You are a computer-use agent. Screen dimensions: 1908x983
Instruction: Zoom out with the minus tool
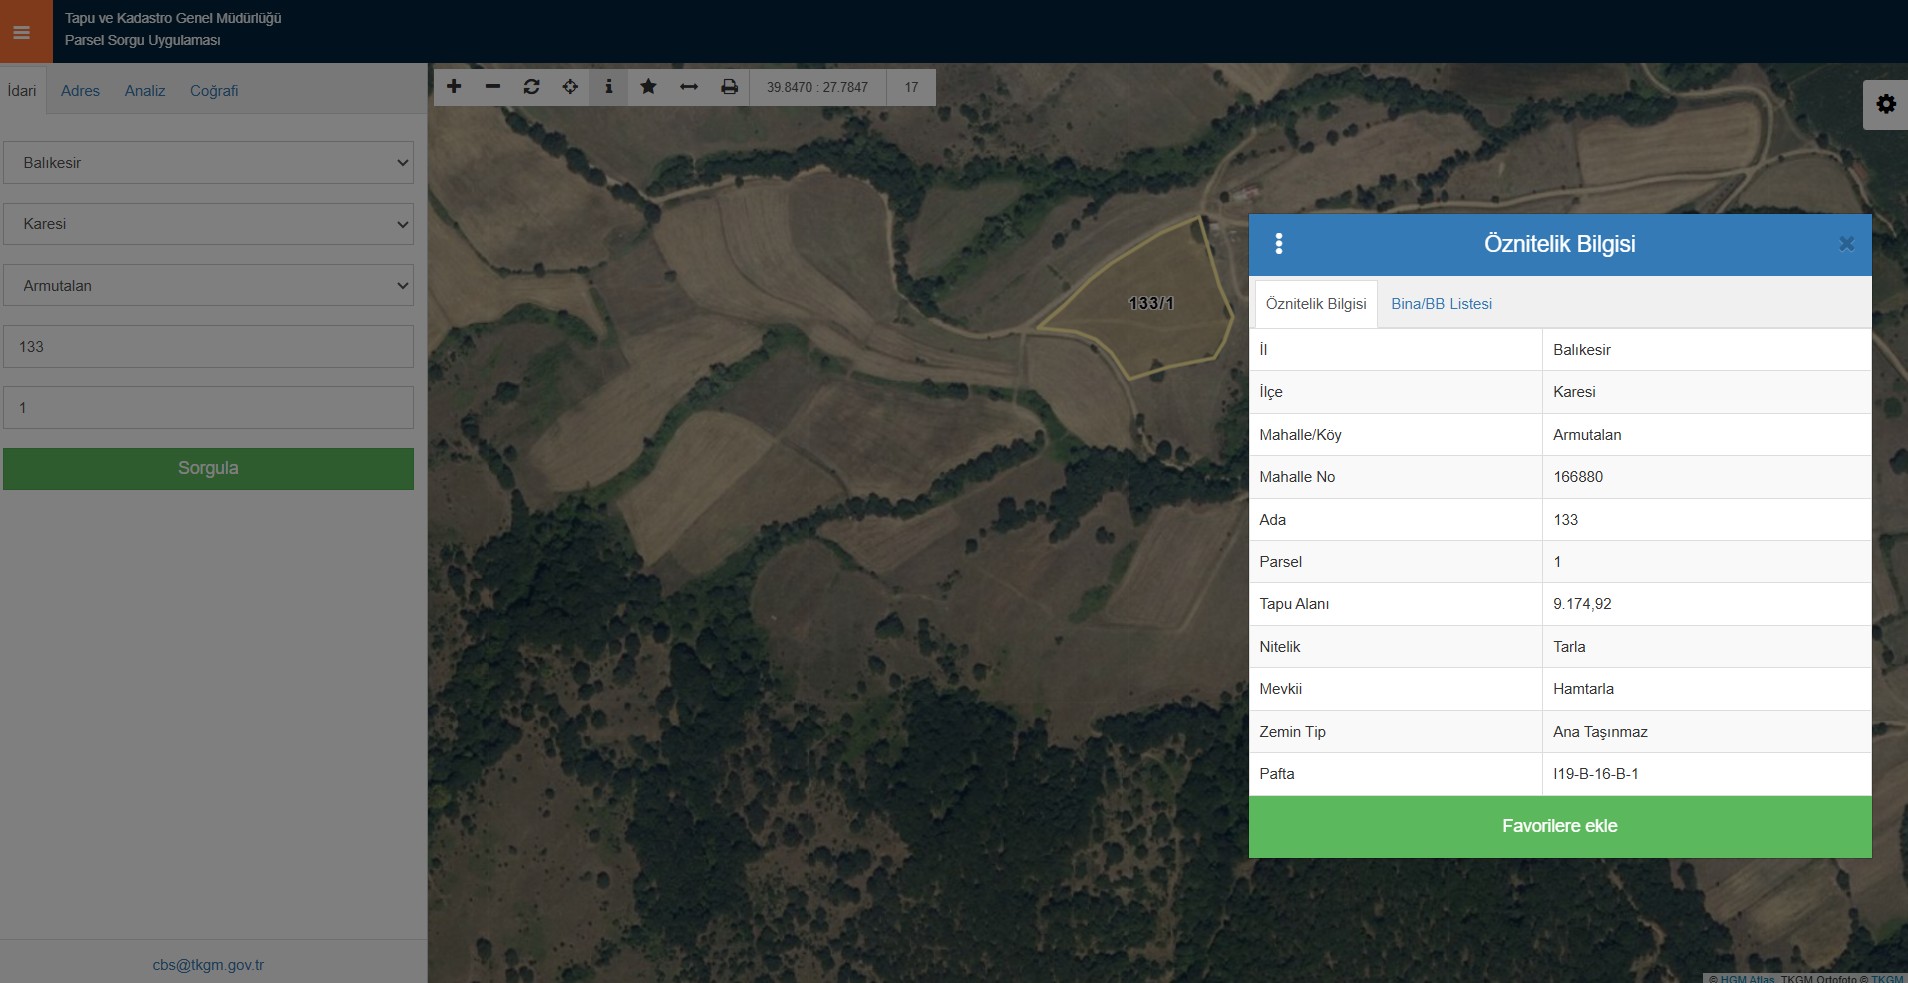[493, 87]
